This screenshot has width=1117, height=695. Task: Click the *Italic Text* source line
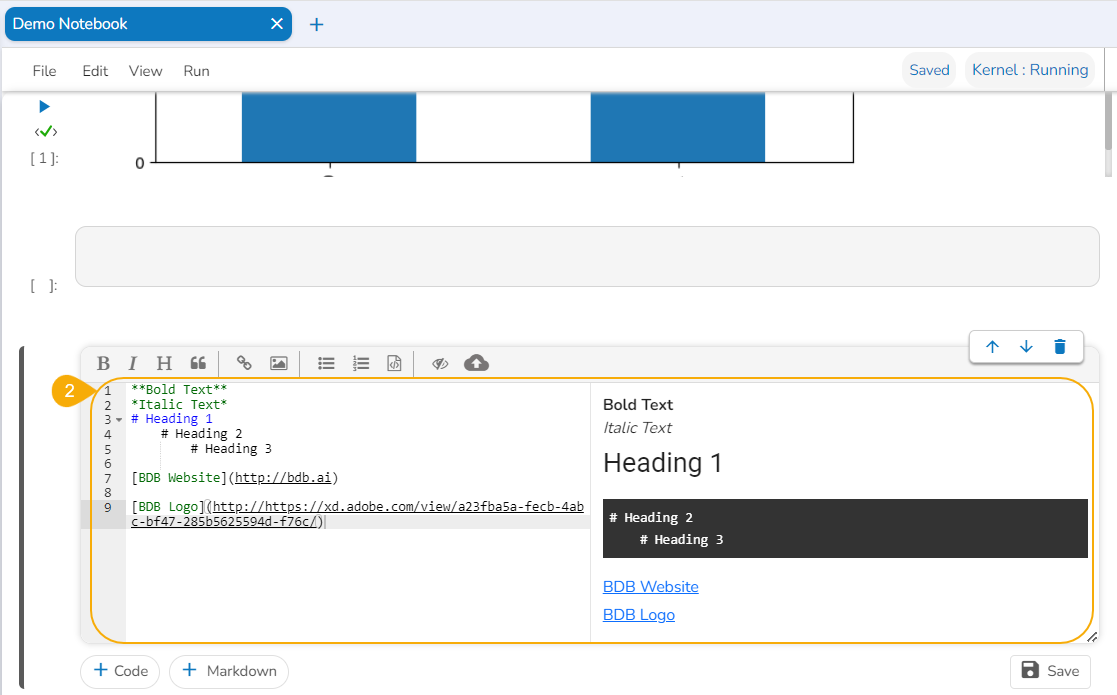179,404
